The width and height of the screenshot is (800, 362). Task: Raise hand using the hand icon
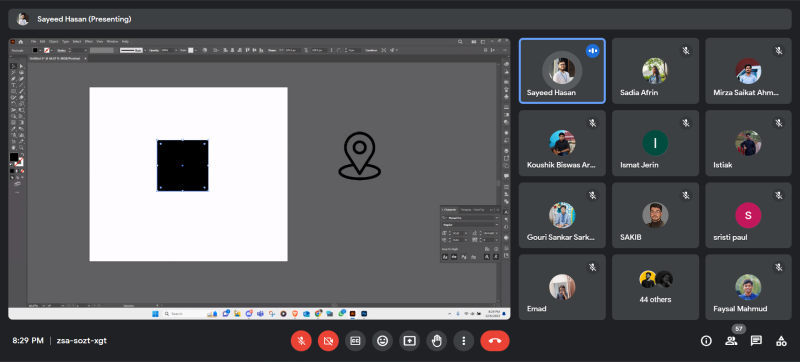click(x=436, y=341)
